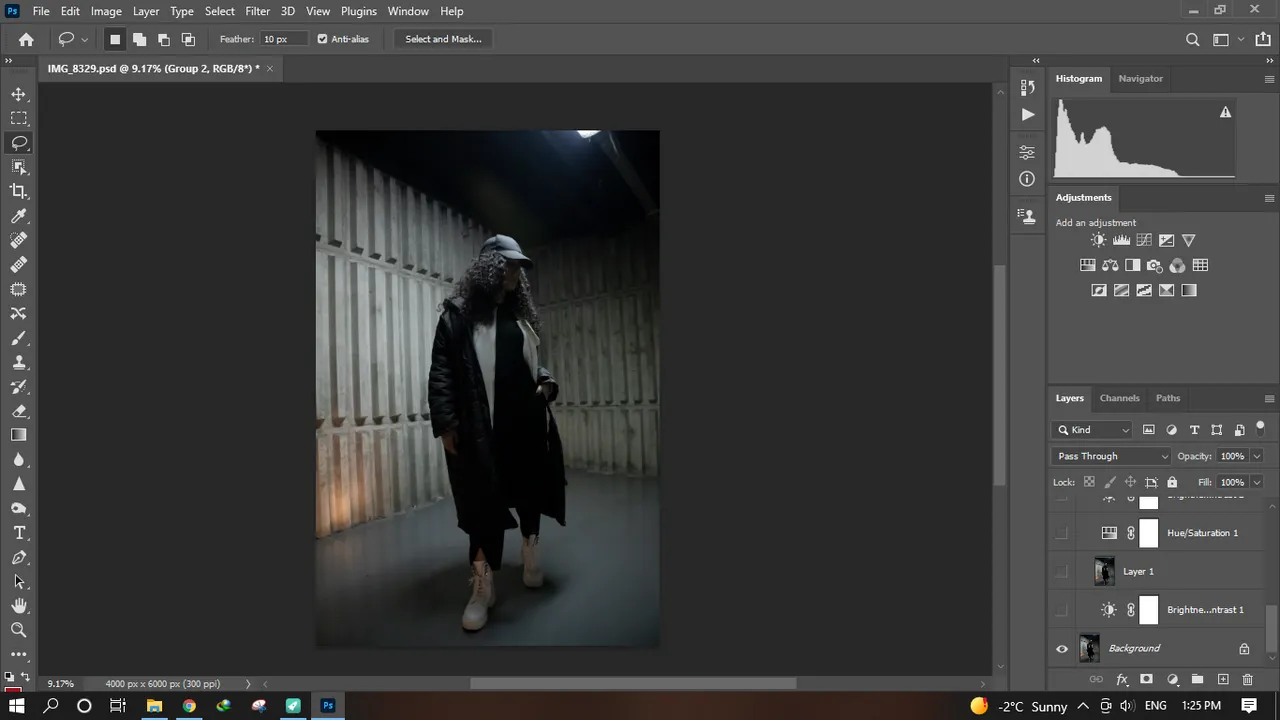This screenshot has width=1280, height=720.
Task: Add an Exposure adjustment
Action: click(x=1166, y=240)
